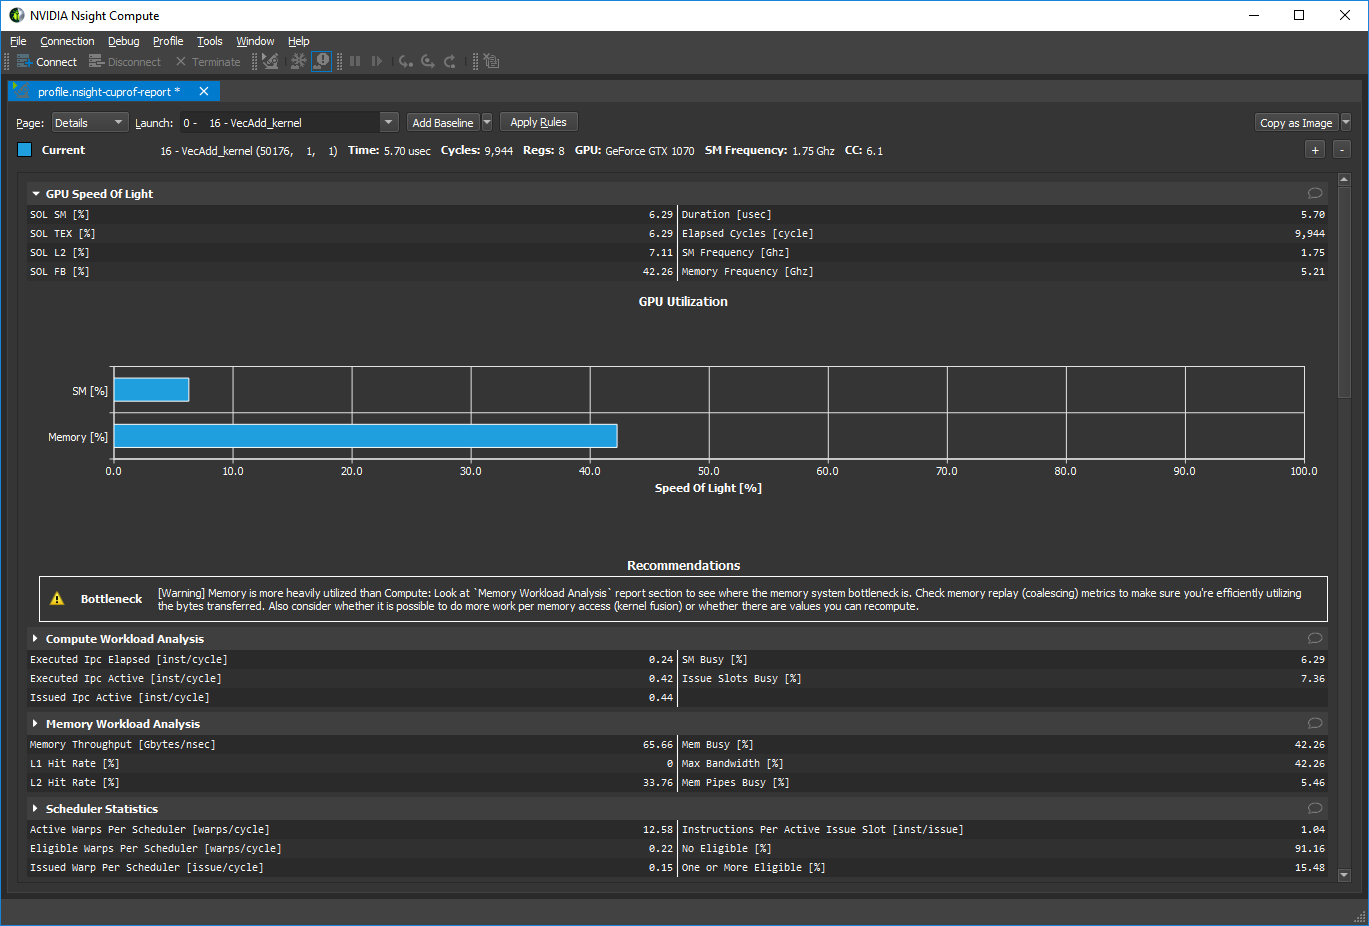
Task: Close the profile.nsight-cuprof-report tab
Action: pyautogui.click(x=204, y=91)
